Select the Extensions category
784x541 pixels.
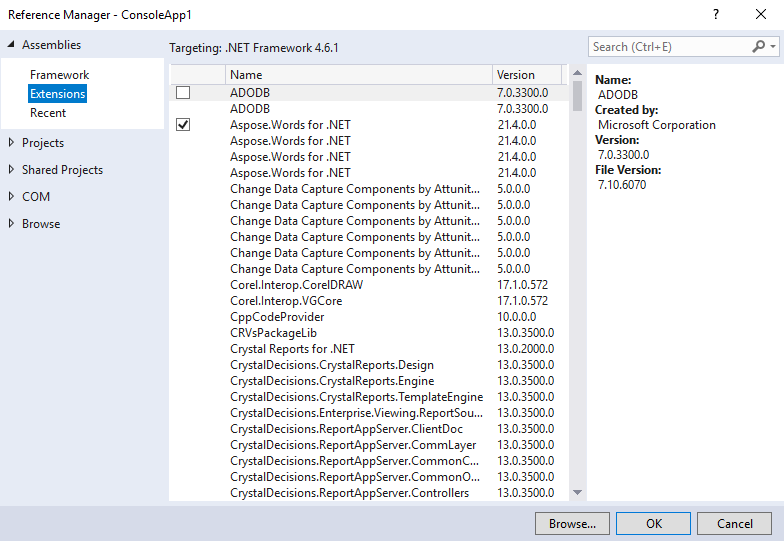58,94
